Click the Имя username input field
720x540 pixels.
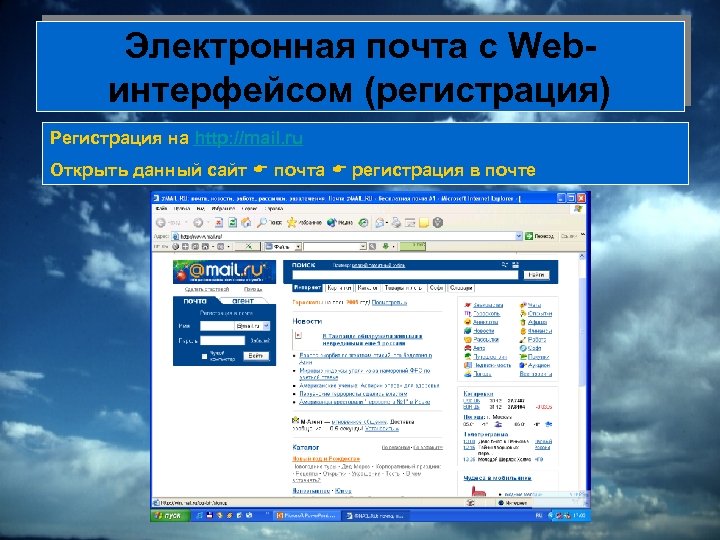click(217, 326)
